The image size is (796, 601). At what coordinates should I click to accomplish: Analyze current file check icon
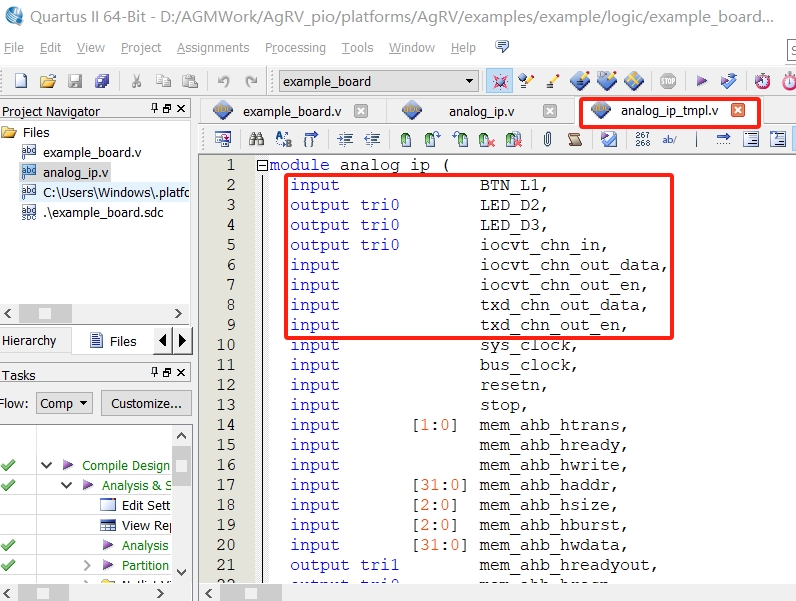point(609,139)
